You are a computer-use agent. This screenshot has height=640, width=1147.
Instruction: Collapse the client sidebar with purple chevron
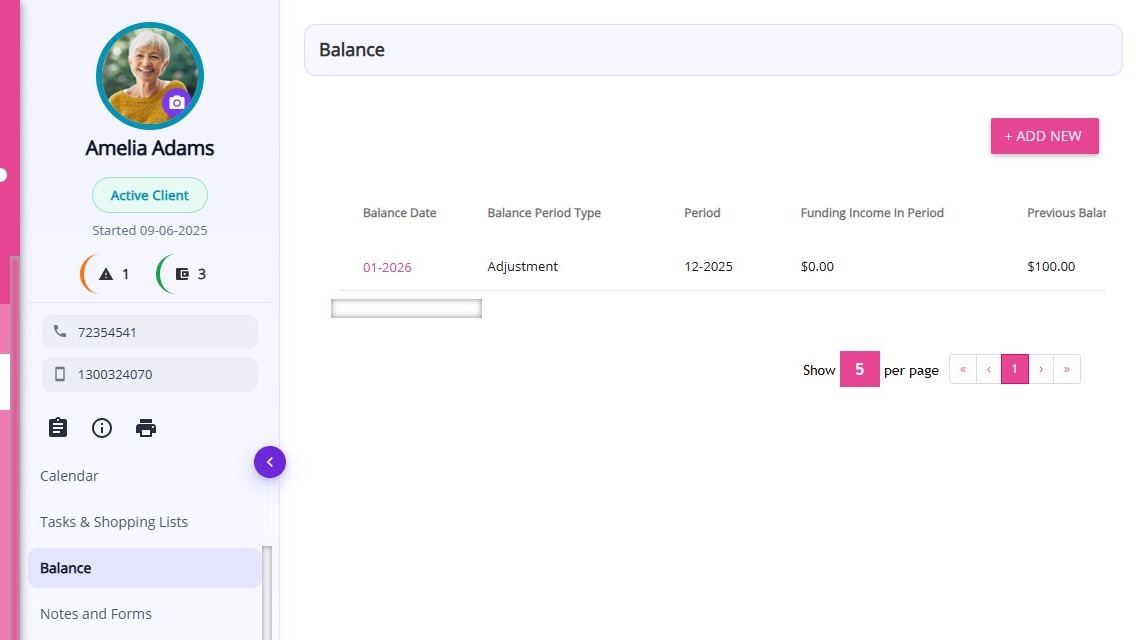270,462
